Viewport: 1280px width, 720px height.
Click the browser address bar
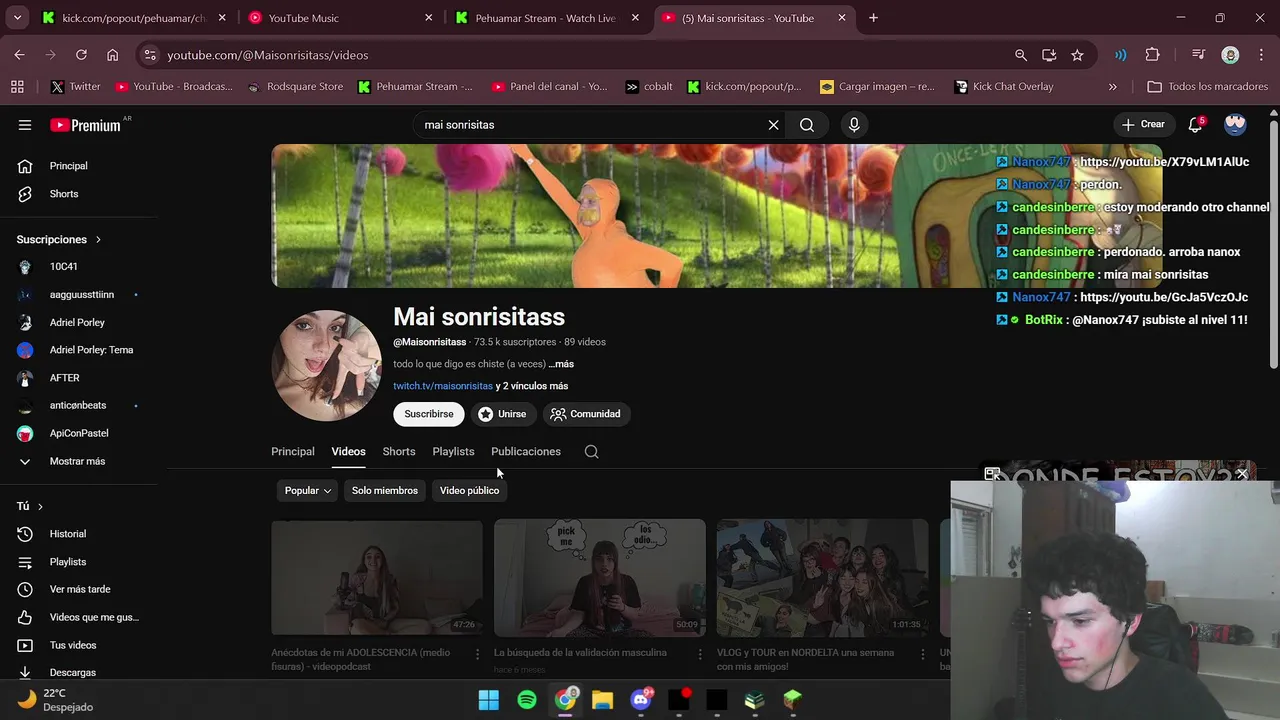pos(580,55)
